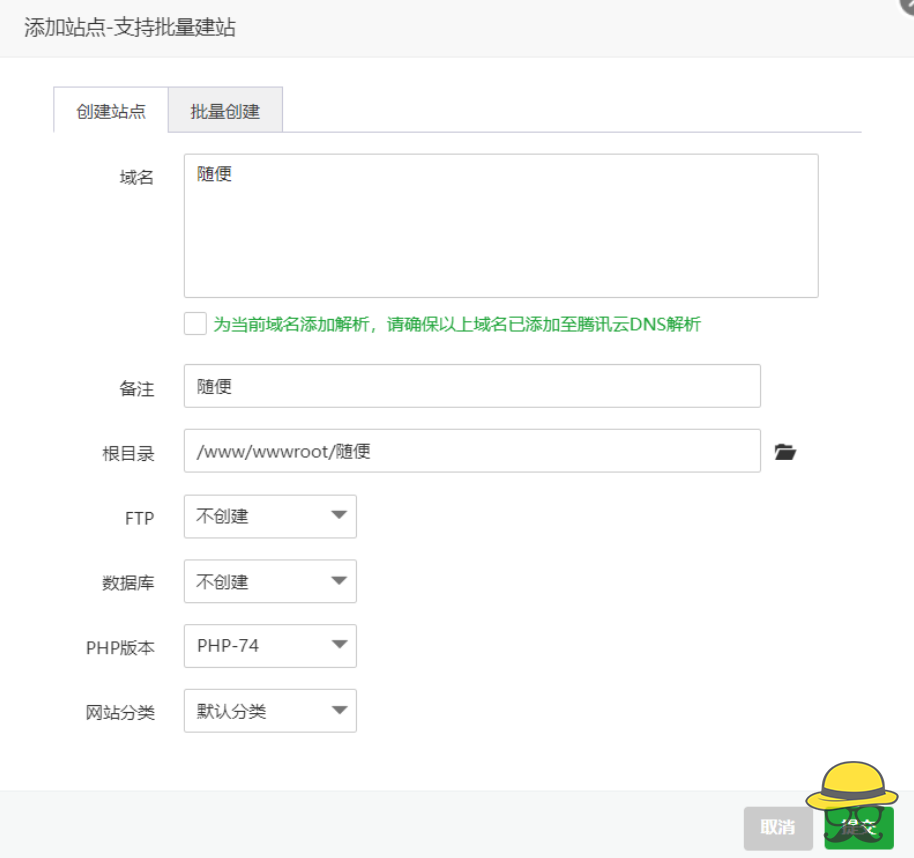This screenshot has width=914, height=858.
Task: Enable 为当前域名添加解析 checkbox
Action: [x=194, y=323]
